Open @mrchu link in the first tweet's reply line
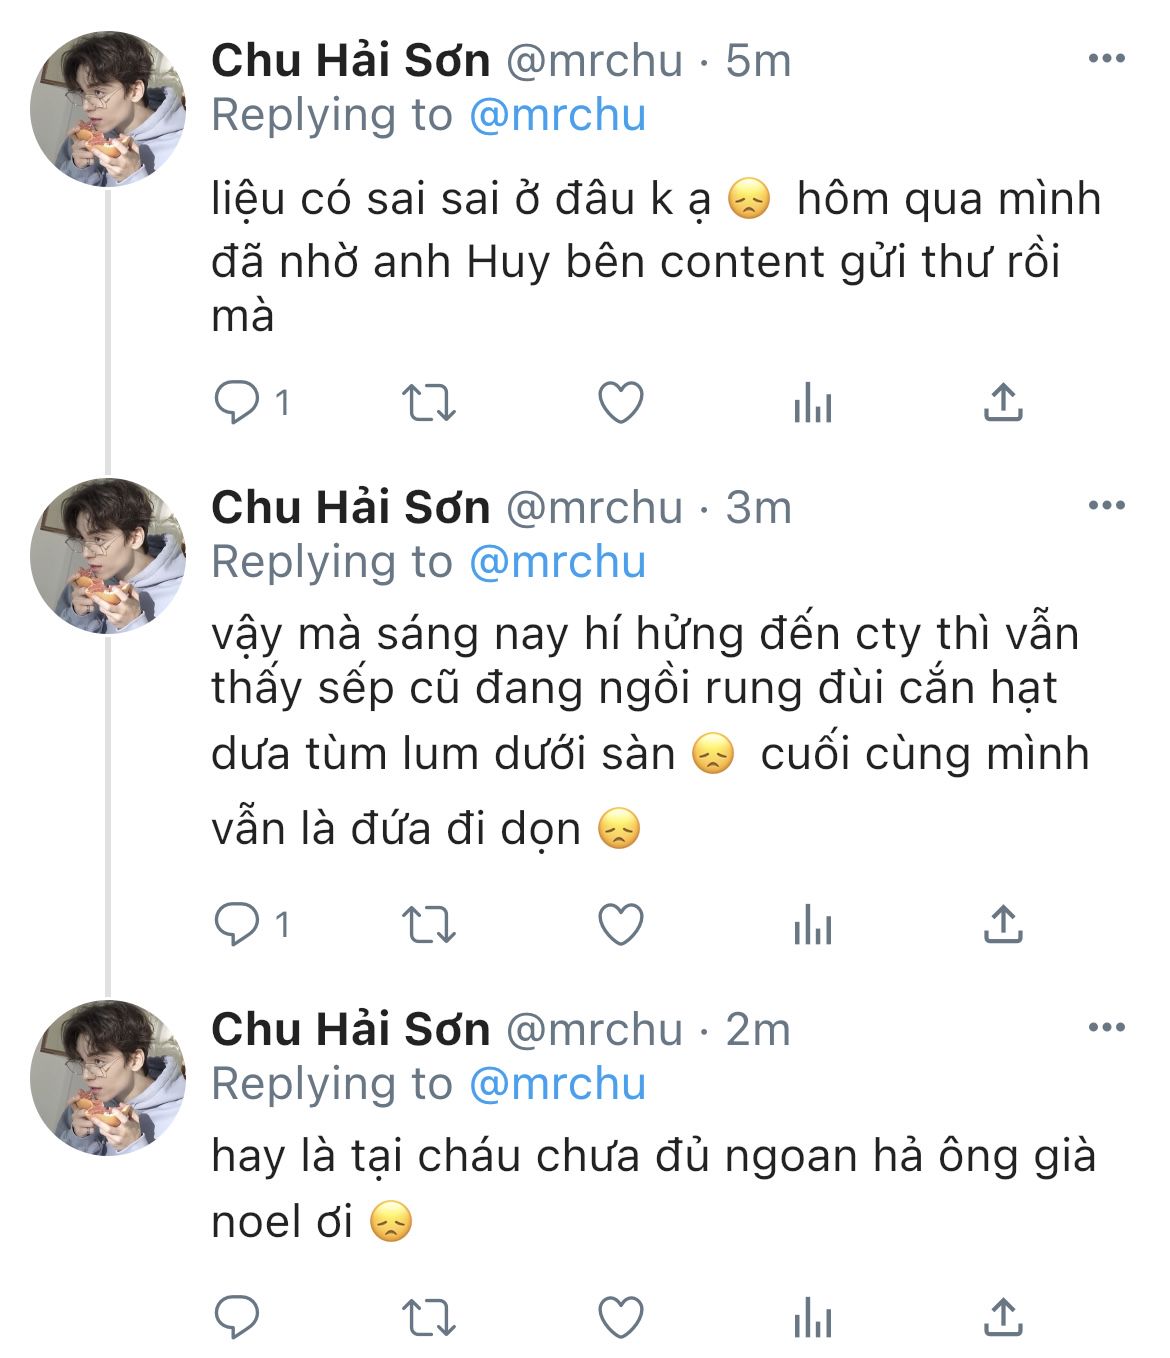This screenshot has width=1170, height=1358. (557, 116)
